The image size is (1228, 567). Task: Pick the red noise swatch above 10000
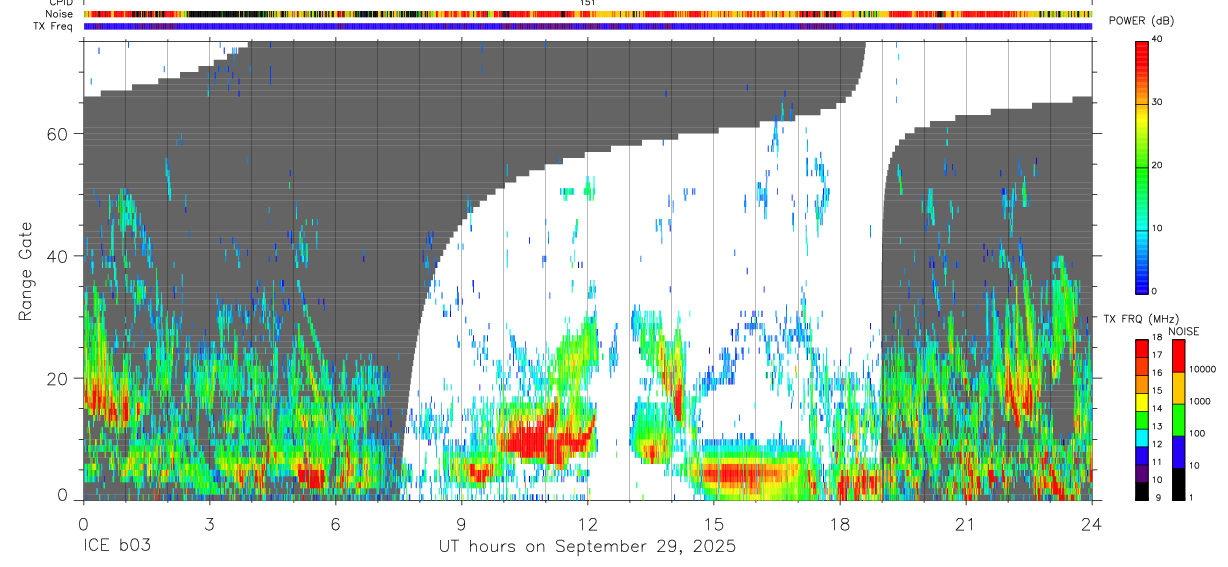[x=1178, y=356]
